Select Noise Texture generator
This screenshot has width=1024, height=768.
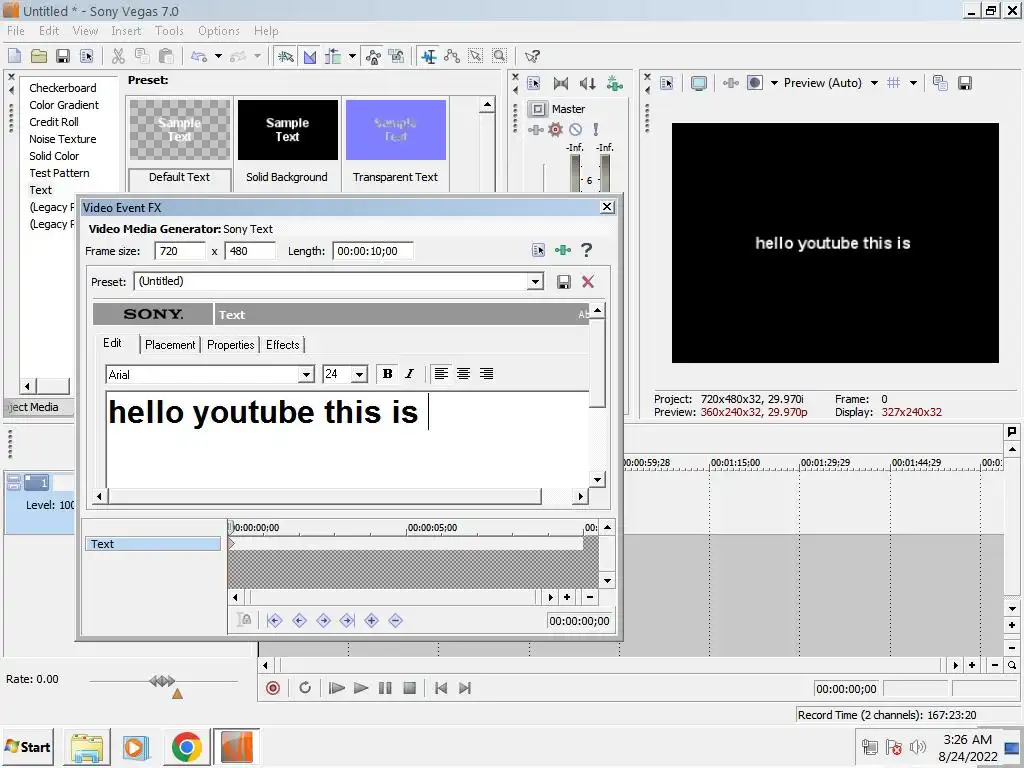tap(63, 138)
